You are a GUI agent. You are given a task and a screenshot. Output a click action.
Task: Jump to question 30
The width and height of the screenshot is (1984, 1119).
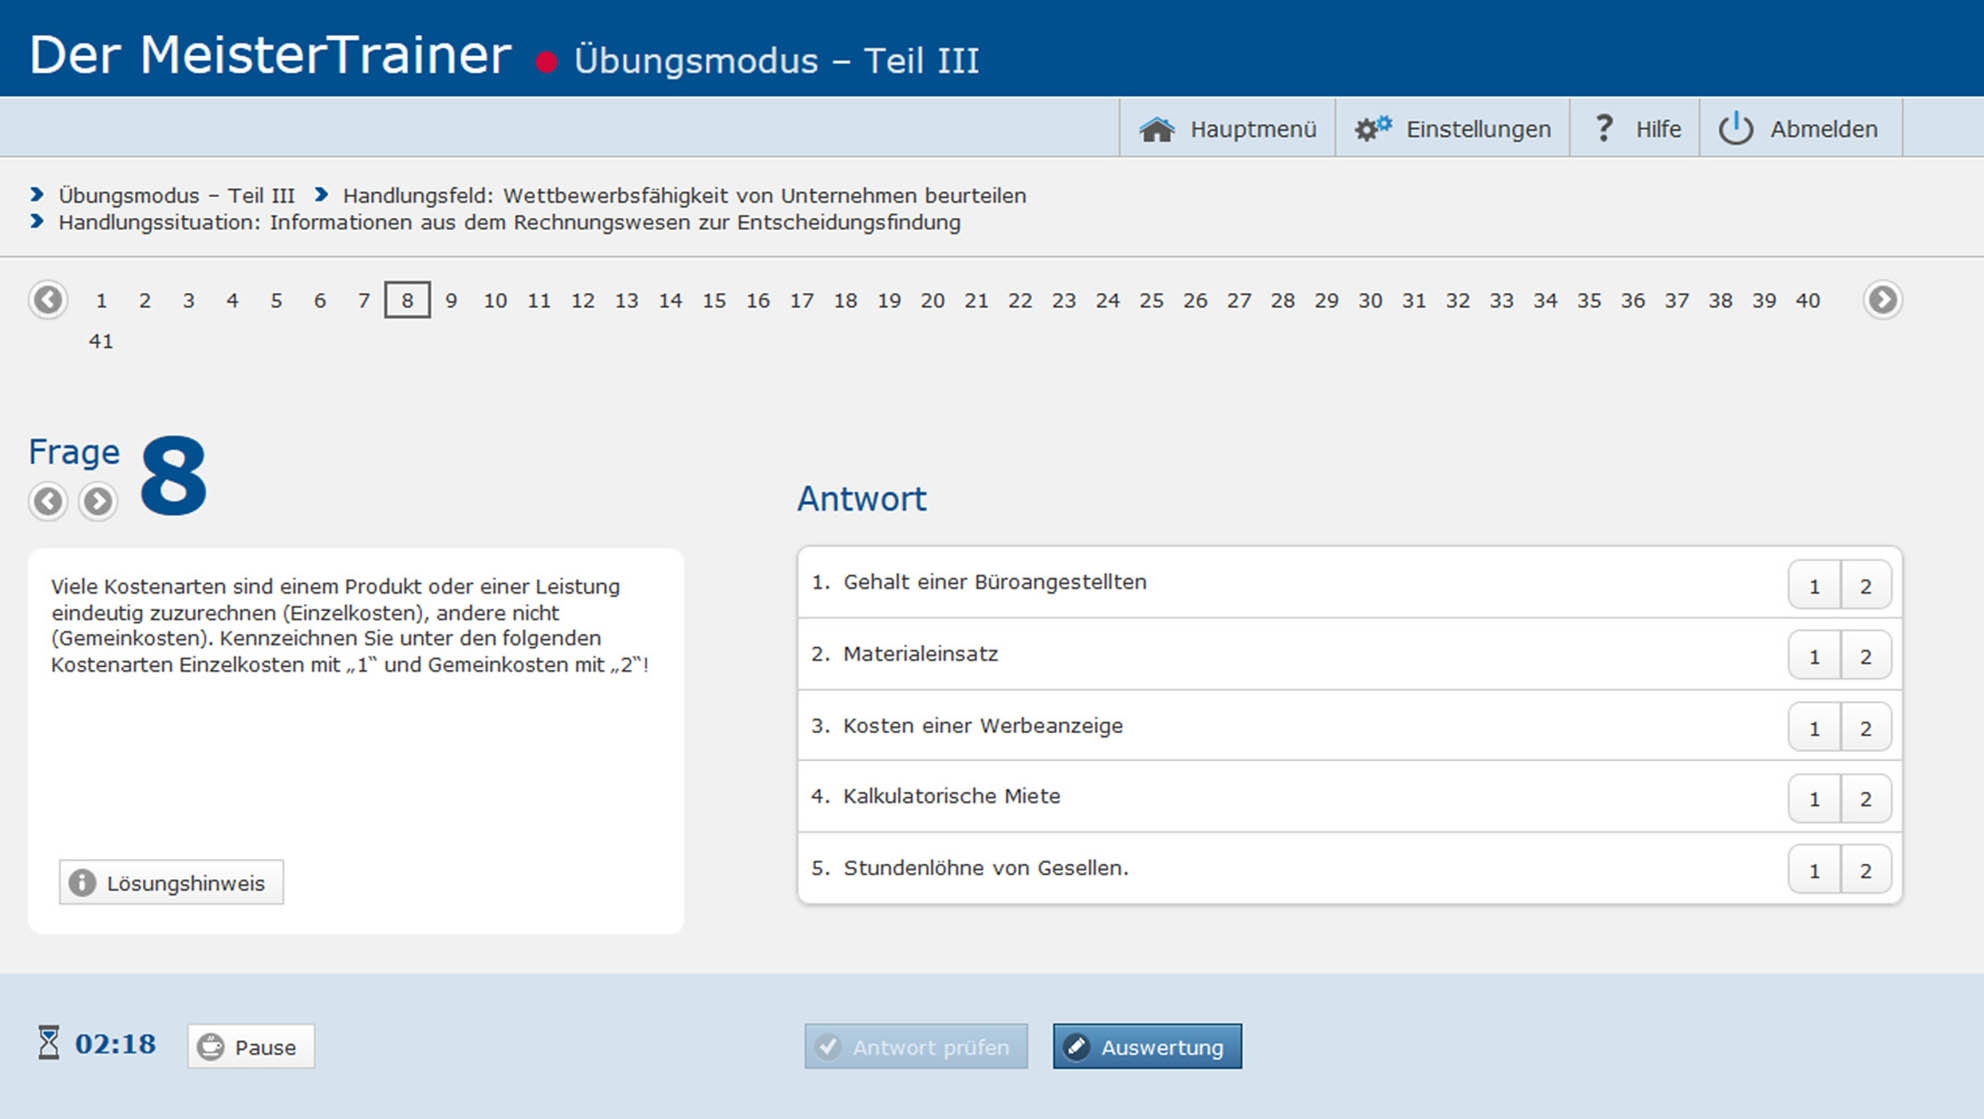coord(1370,300)
